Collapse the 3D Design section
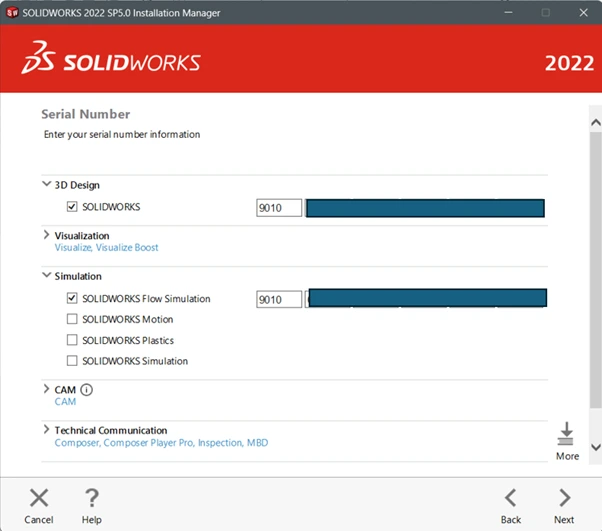 46,184
